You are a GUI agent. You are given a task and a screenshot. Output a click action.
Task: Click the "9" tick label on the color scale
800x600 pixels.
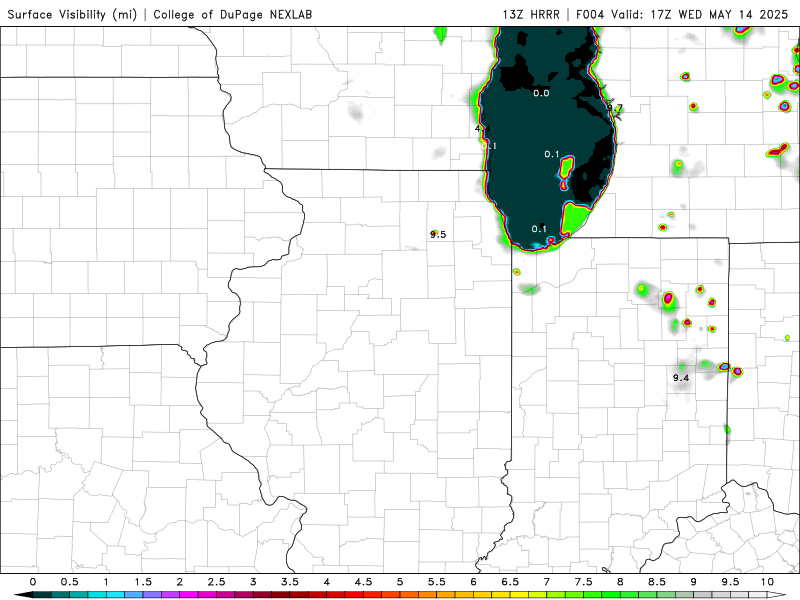694,582
